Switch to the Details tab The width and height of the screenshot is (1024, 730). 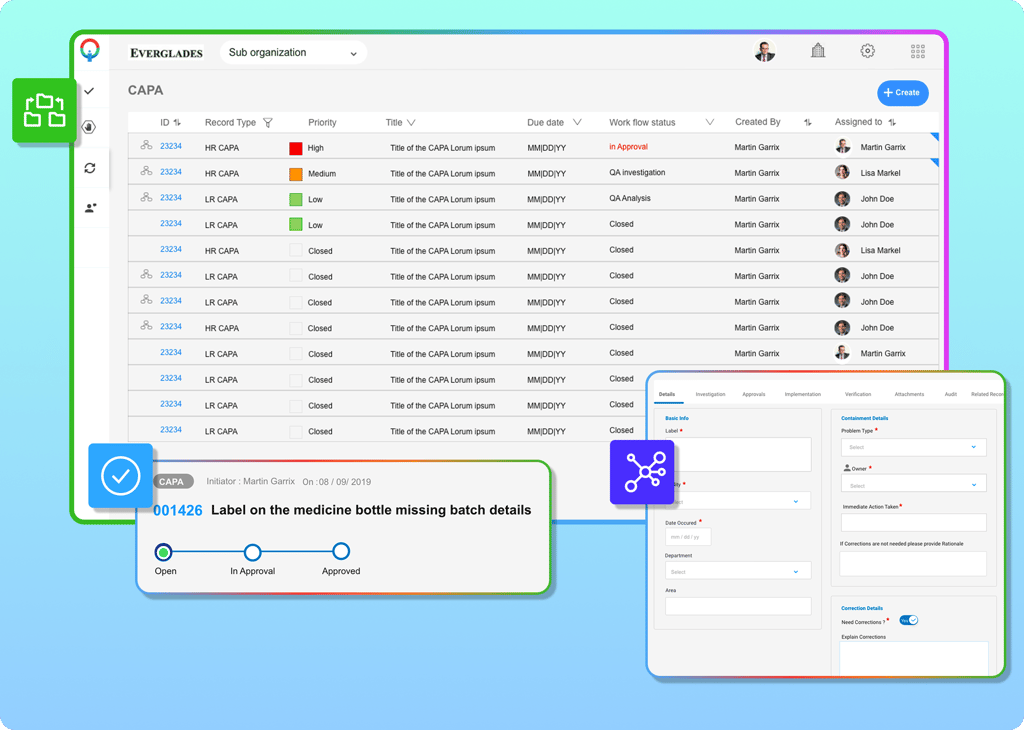(667, 394)
